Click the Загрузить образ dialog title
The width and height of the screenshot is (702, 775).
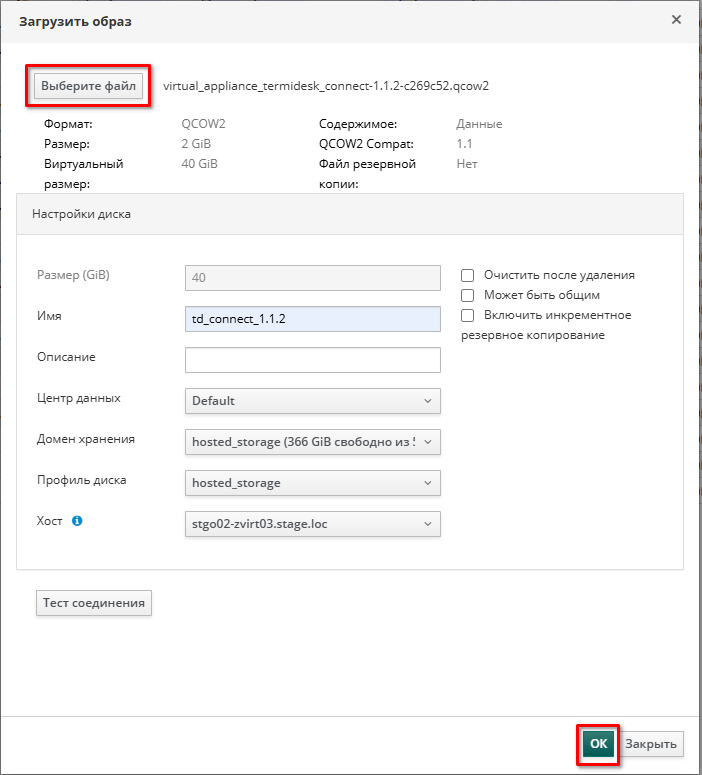point(75,21)
